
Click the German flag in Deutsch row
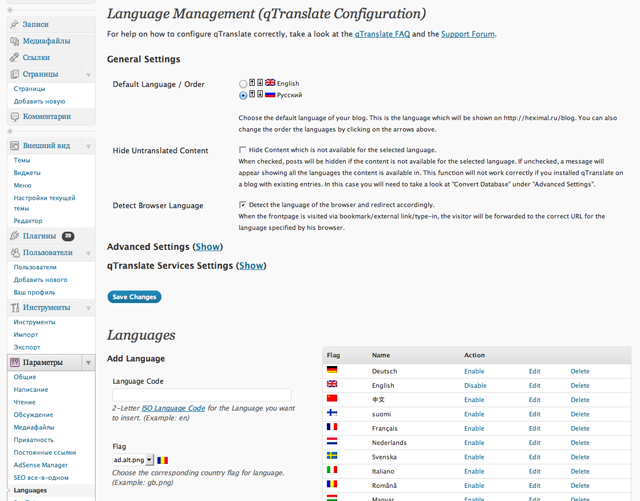pyautogui.click(x=332, y=370)
